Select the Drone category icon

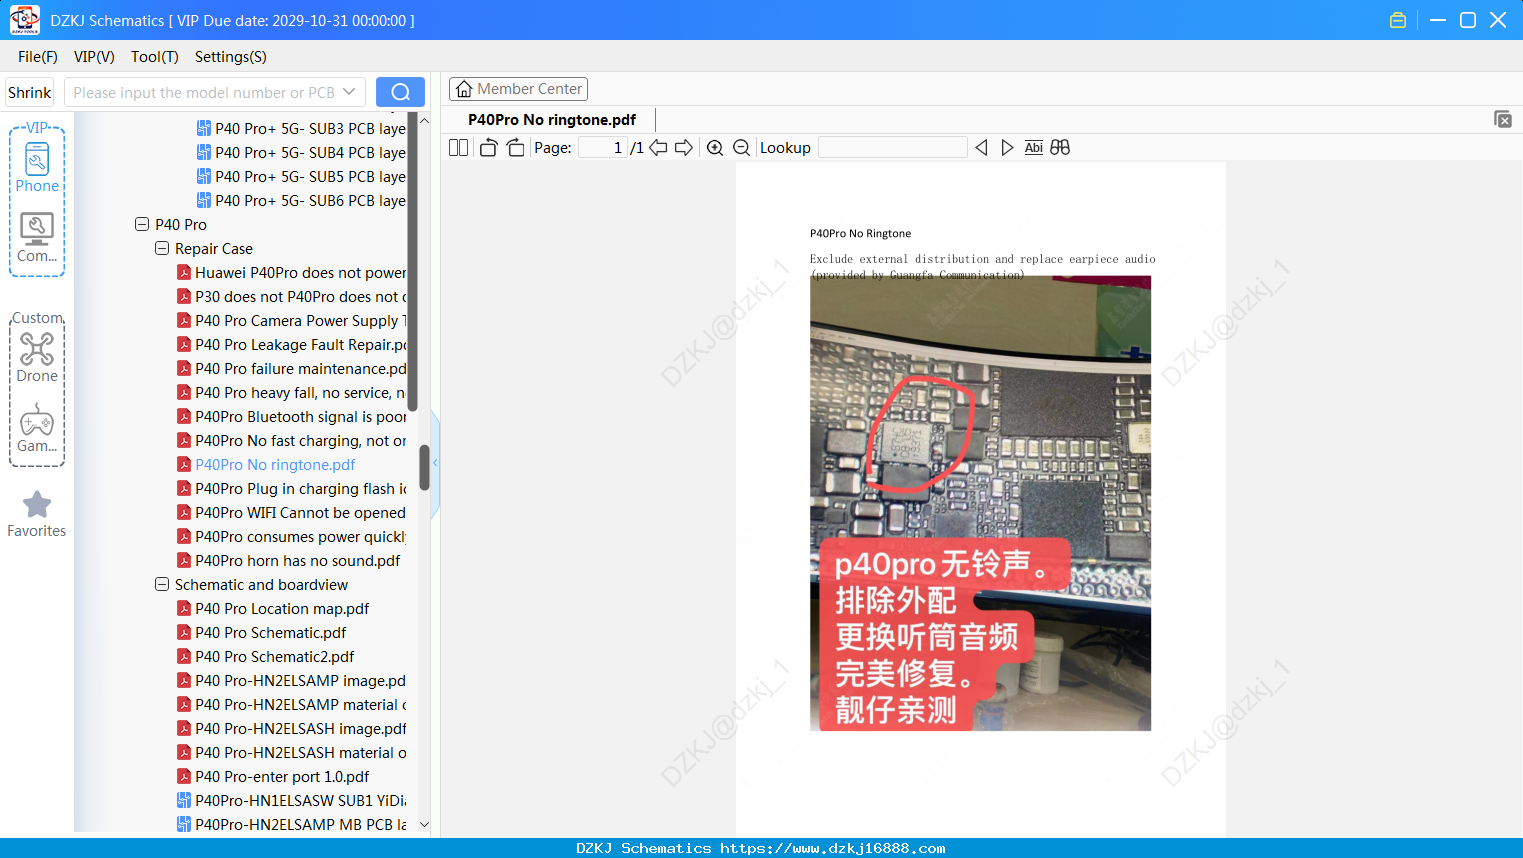tap(37, 357)
